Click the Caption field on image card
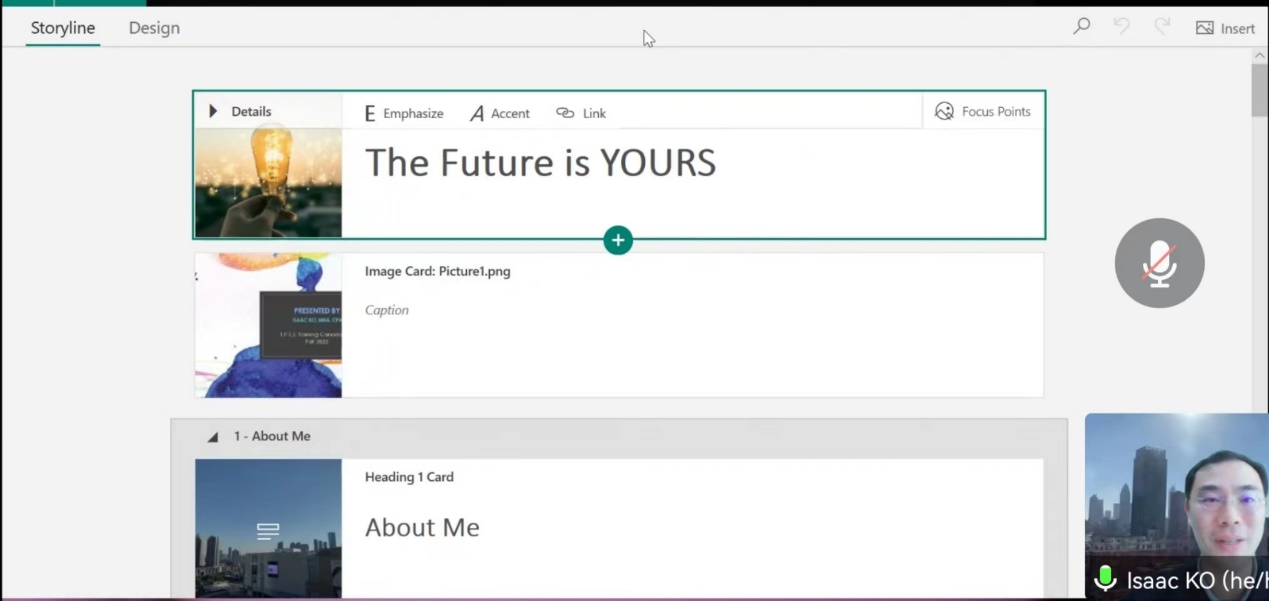Screen dimensions: 1269x601 click(387, 310)
